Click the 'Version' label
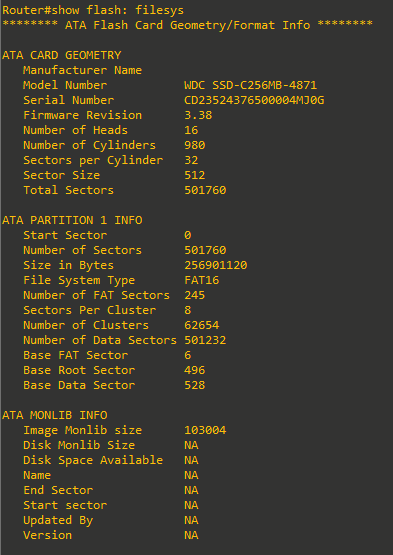This screenshot has width=393, height=555. (47, 535)
